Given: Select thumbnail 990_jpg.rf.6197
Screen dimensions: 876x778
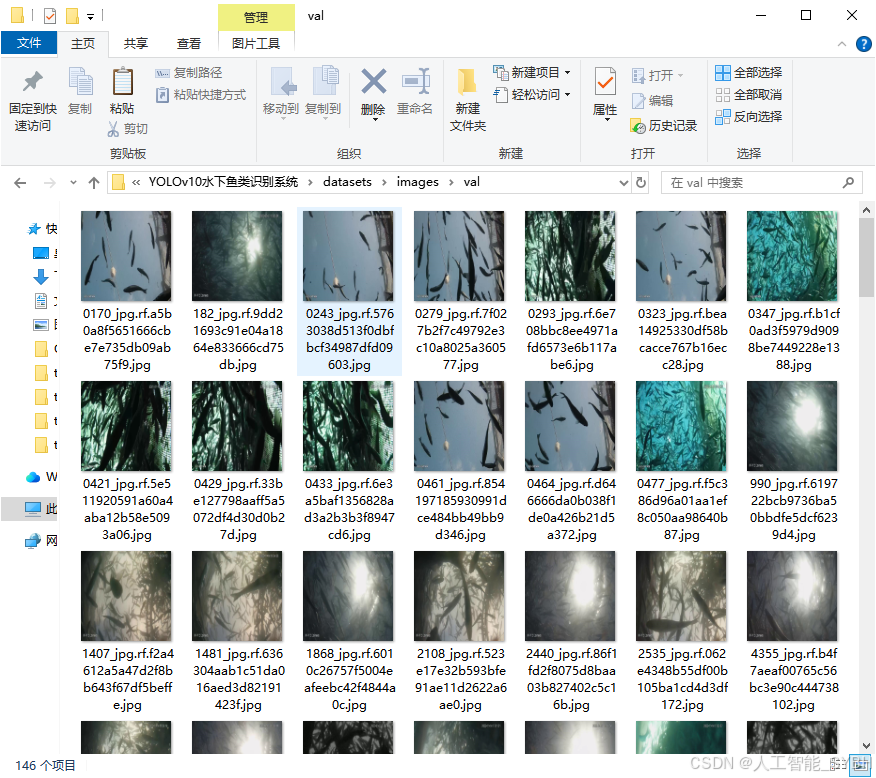Looking at the screenshot, I should click(792, 426).
